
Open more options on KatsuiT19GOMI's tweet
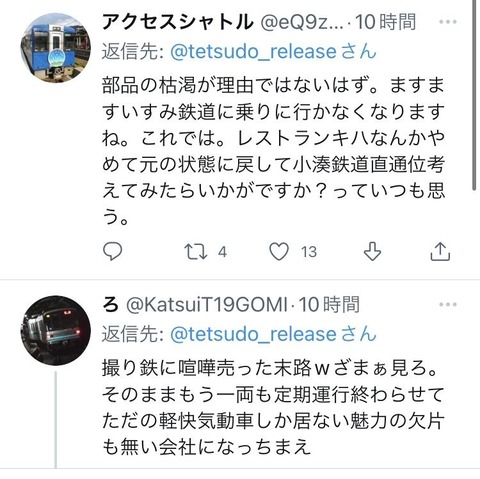(448, 304)
